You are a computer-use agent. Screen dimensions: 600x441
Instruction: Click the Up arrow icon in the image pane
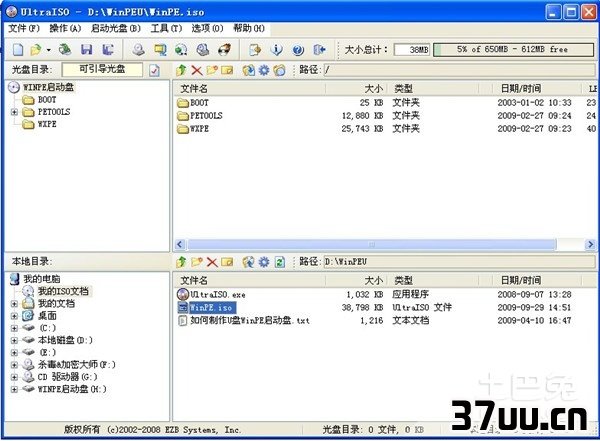point(181,70)
